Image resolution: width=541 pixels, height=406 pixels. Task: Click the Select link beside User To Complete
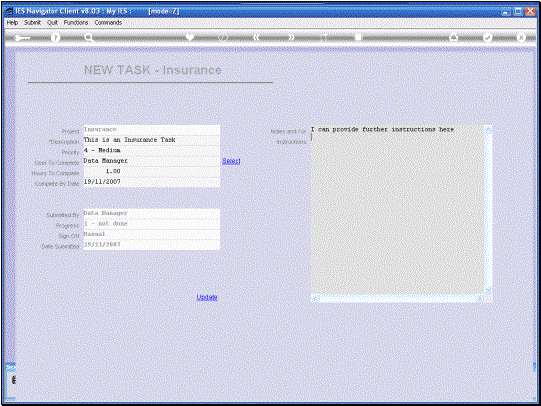click(231, 161)
